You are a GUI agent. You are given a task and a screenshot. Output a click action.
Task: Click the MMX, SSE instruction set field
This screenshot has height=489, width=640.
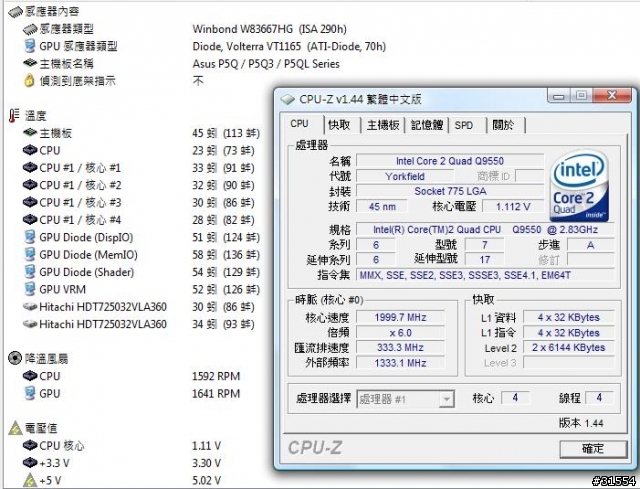[x=485, y=275]
